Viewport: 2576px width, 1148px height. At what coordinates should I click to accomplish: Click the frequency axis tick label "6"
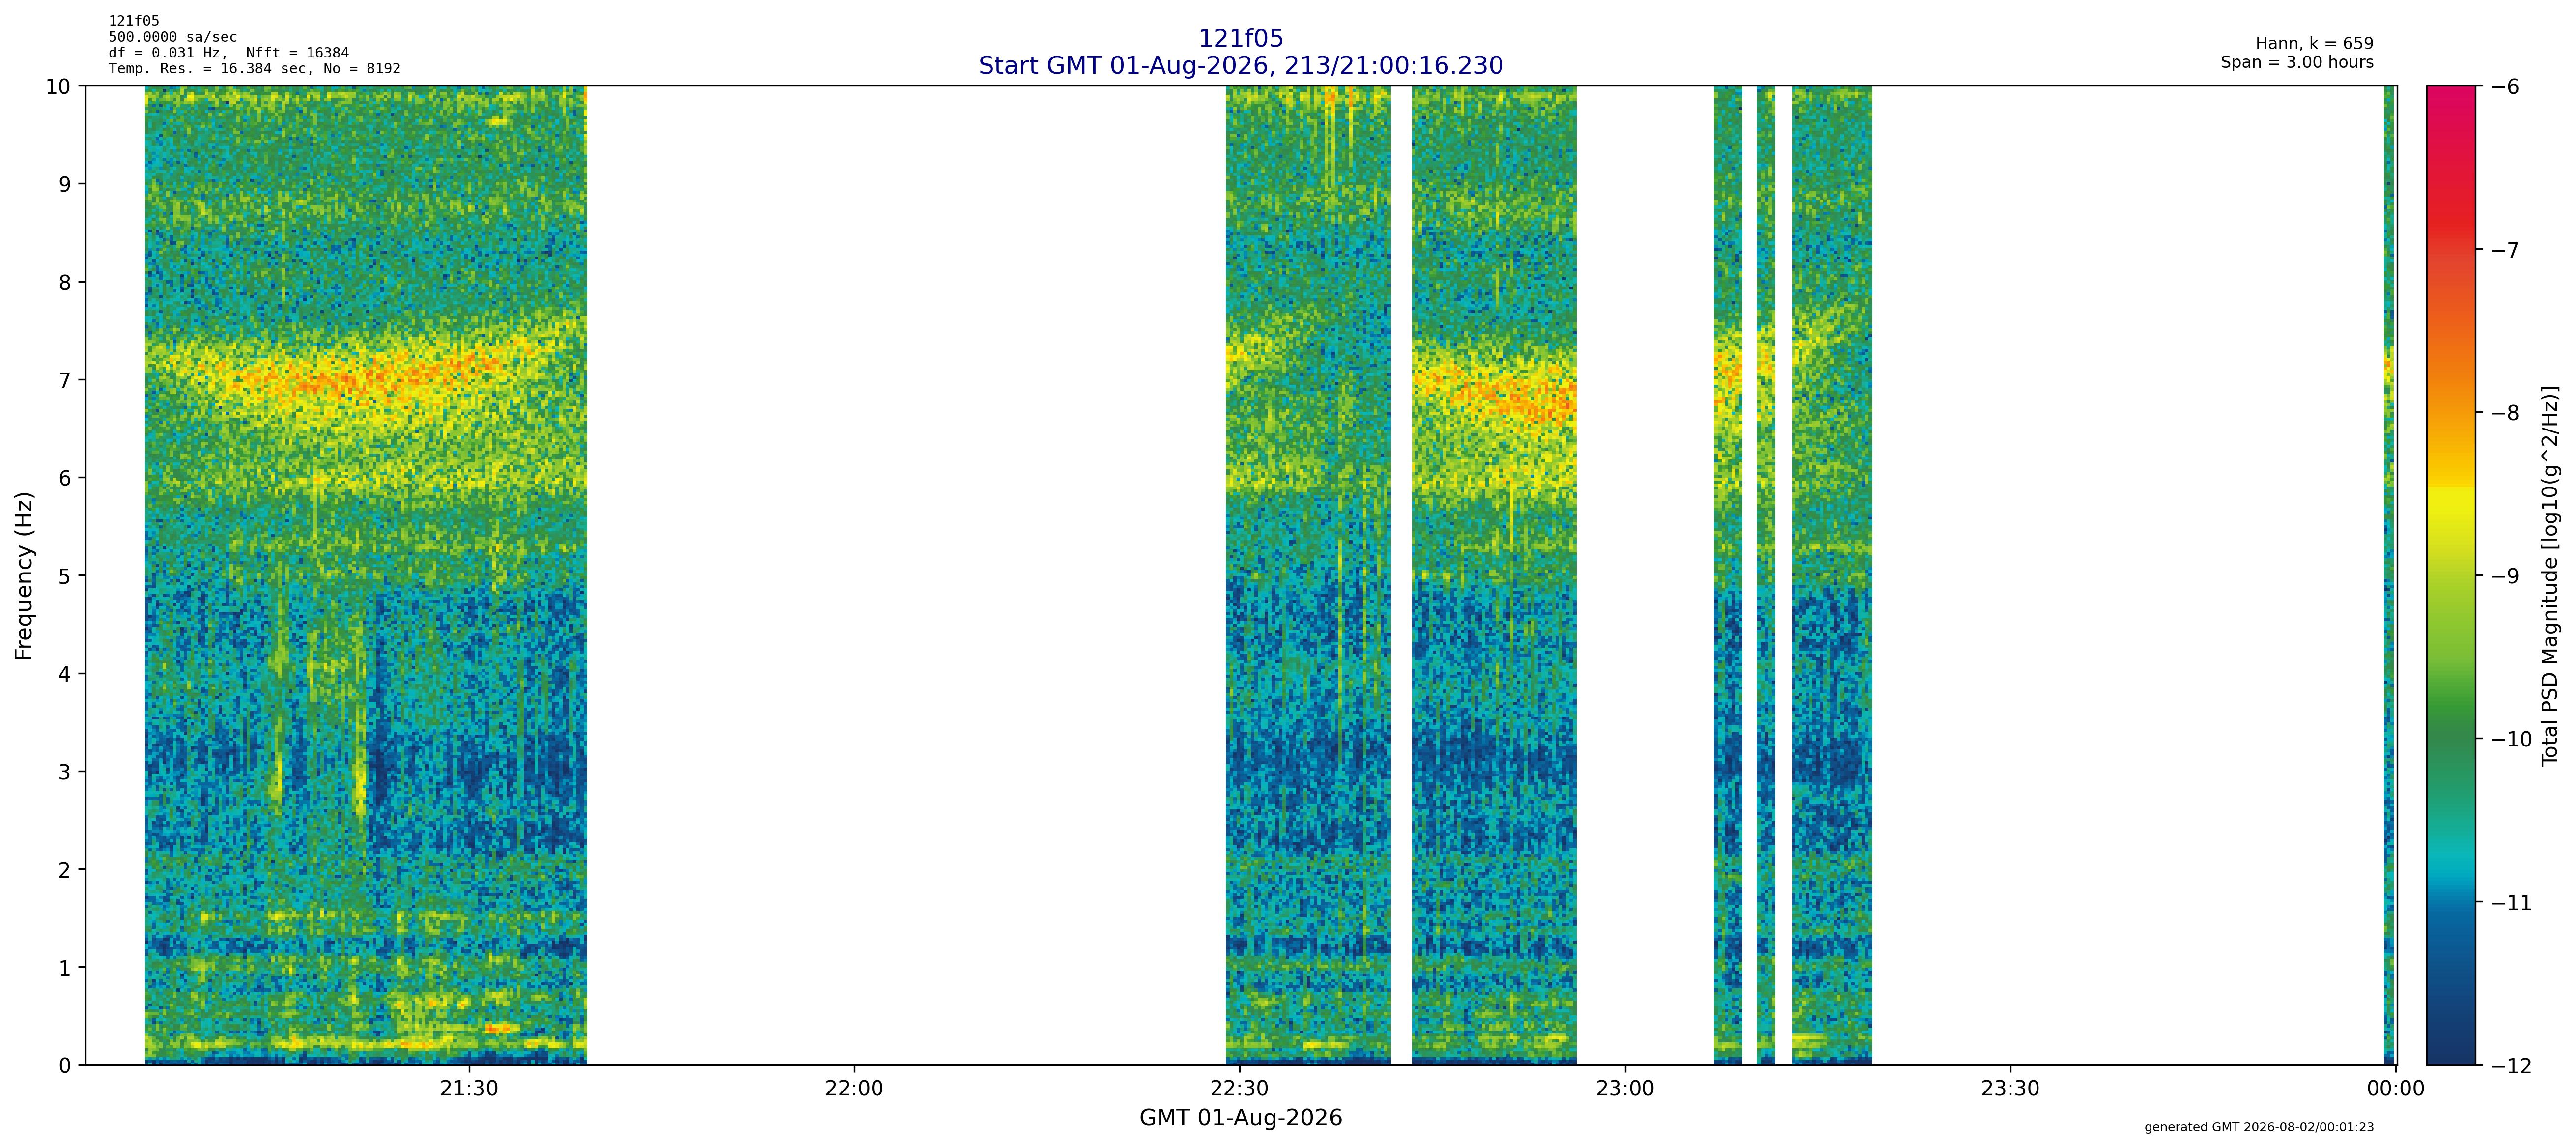(65, 478)
